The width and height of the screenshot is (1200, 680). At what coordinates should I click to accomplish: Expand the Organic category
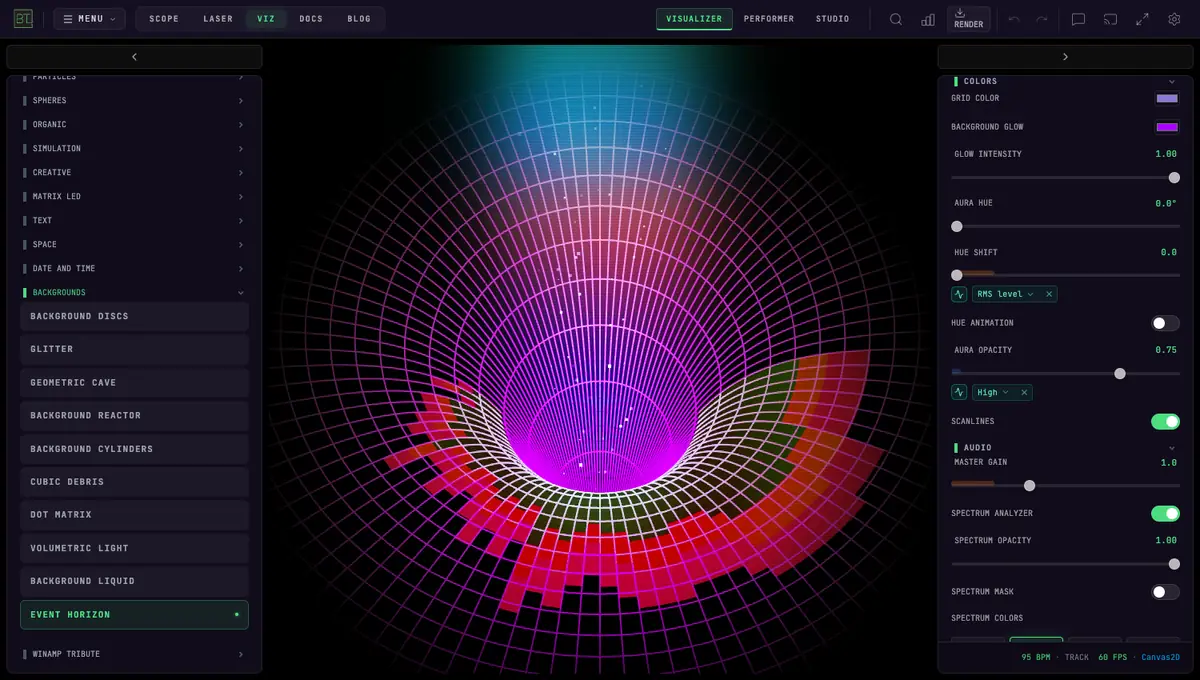pyautogui.click(x=134, y=124)
